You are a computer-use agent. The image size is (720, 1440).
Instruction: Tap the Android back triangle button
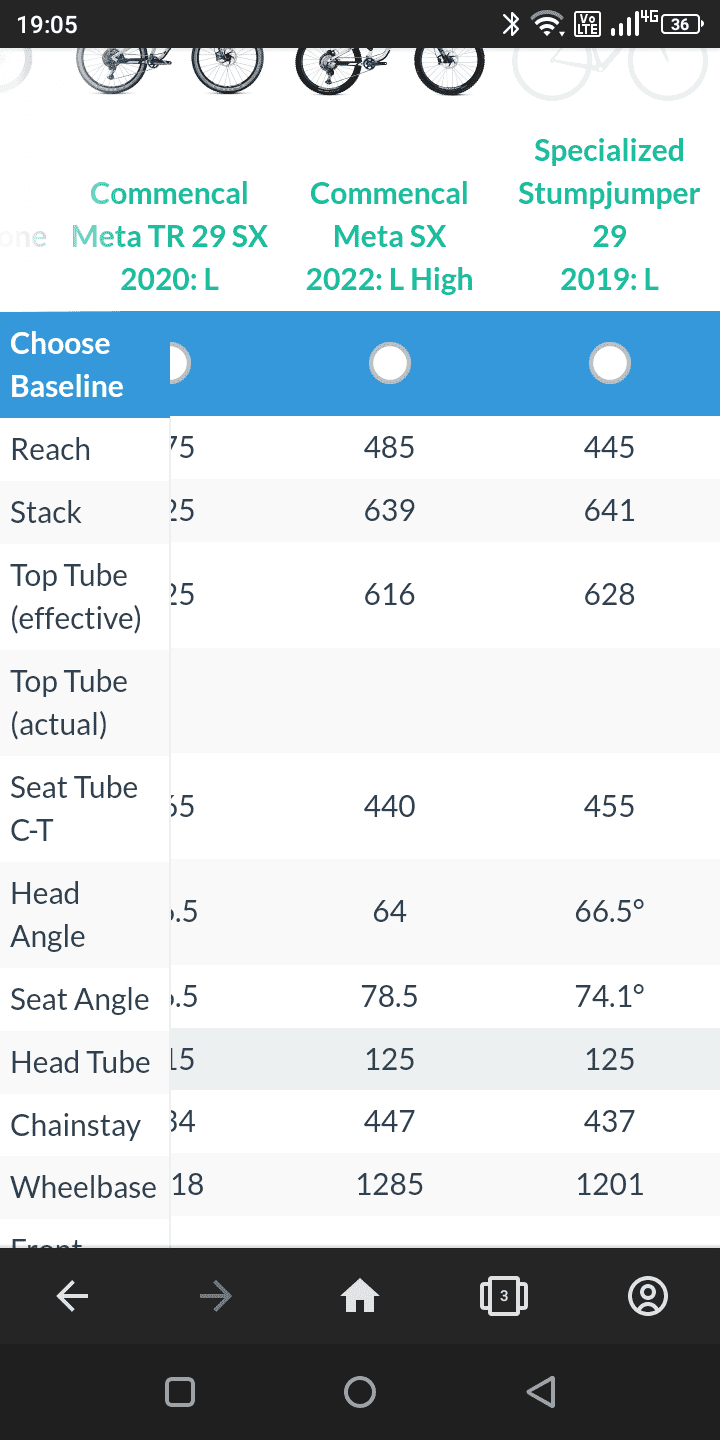pyautogui.click(x=540, y=1392)
